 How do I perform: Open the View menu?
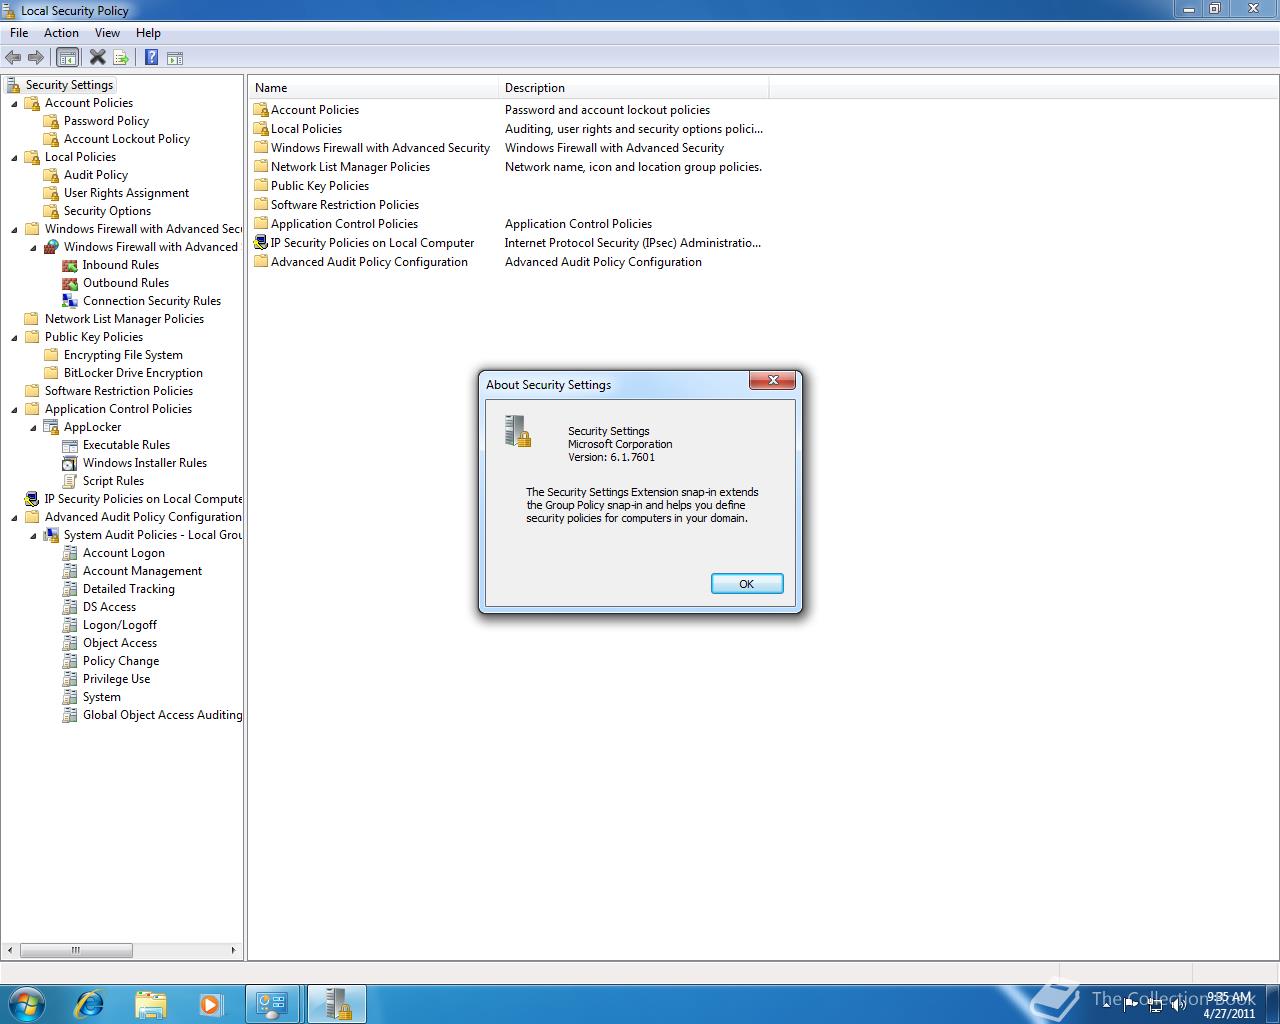click(107, 33)
